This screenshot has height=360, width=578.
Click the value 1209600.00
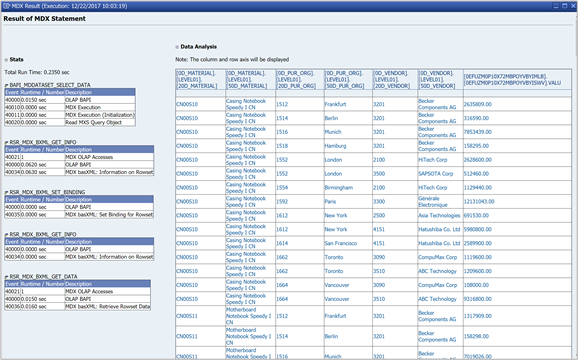pos(478,271)
